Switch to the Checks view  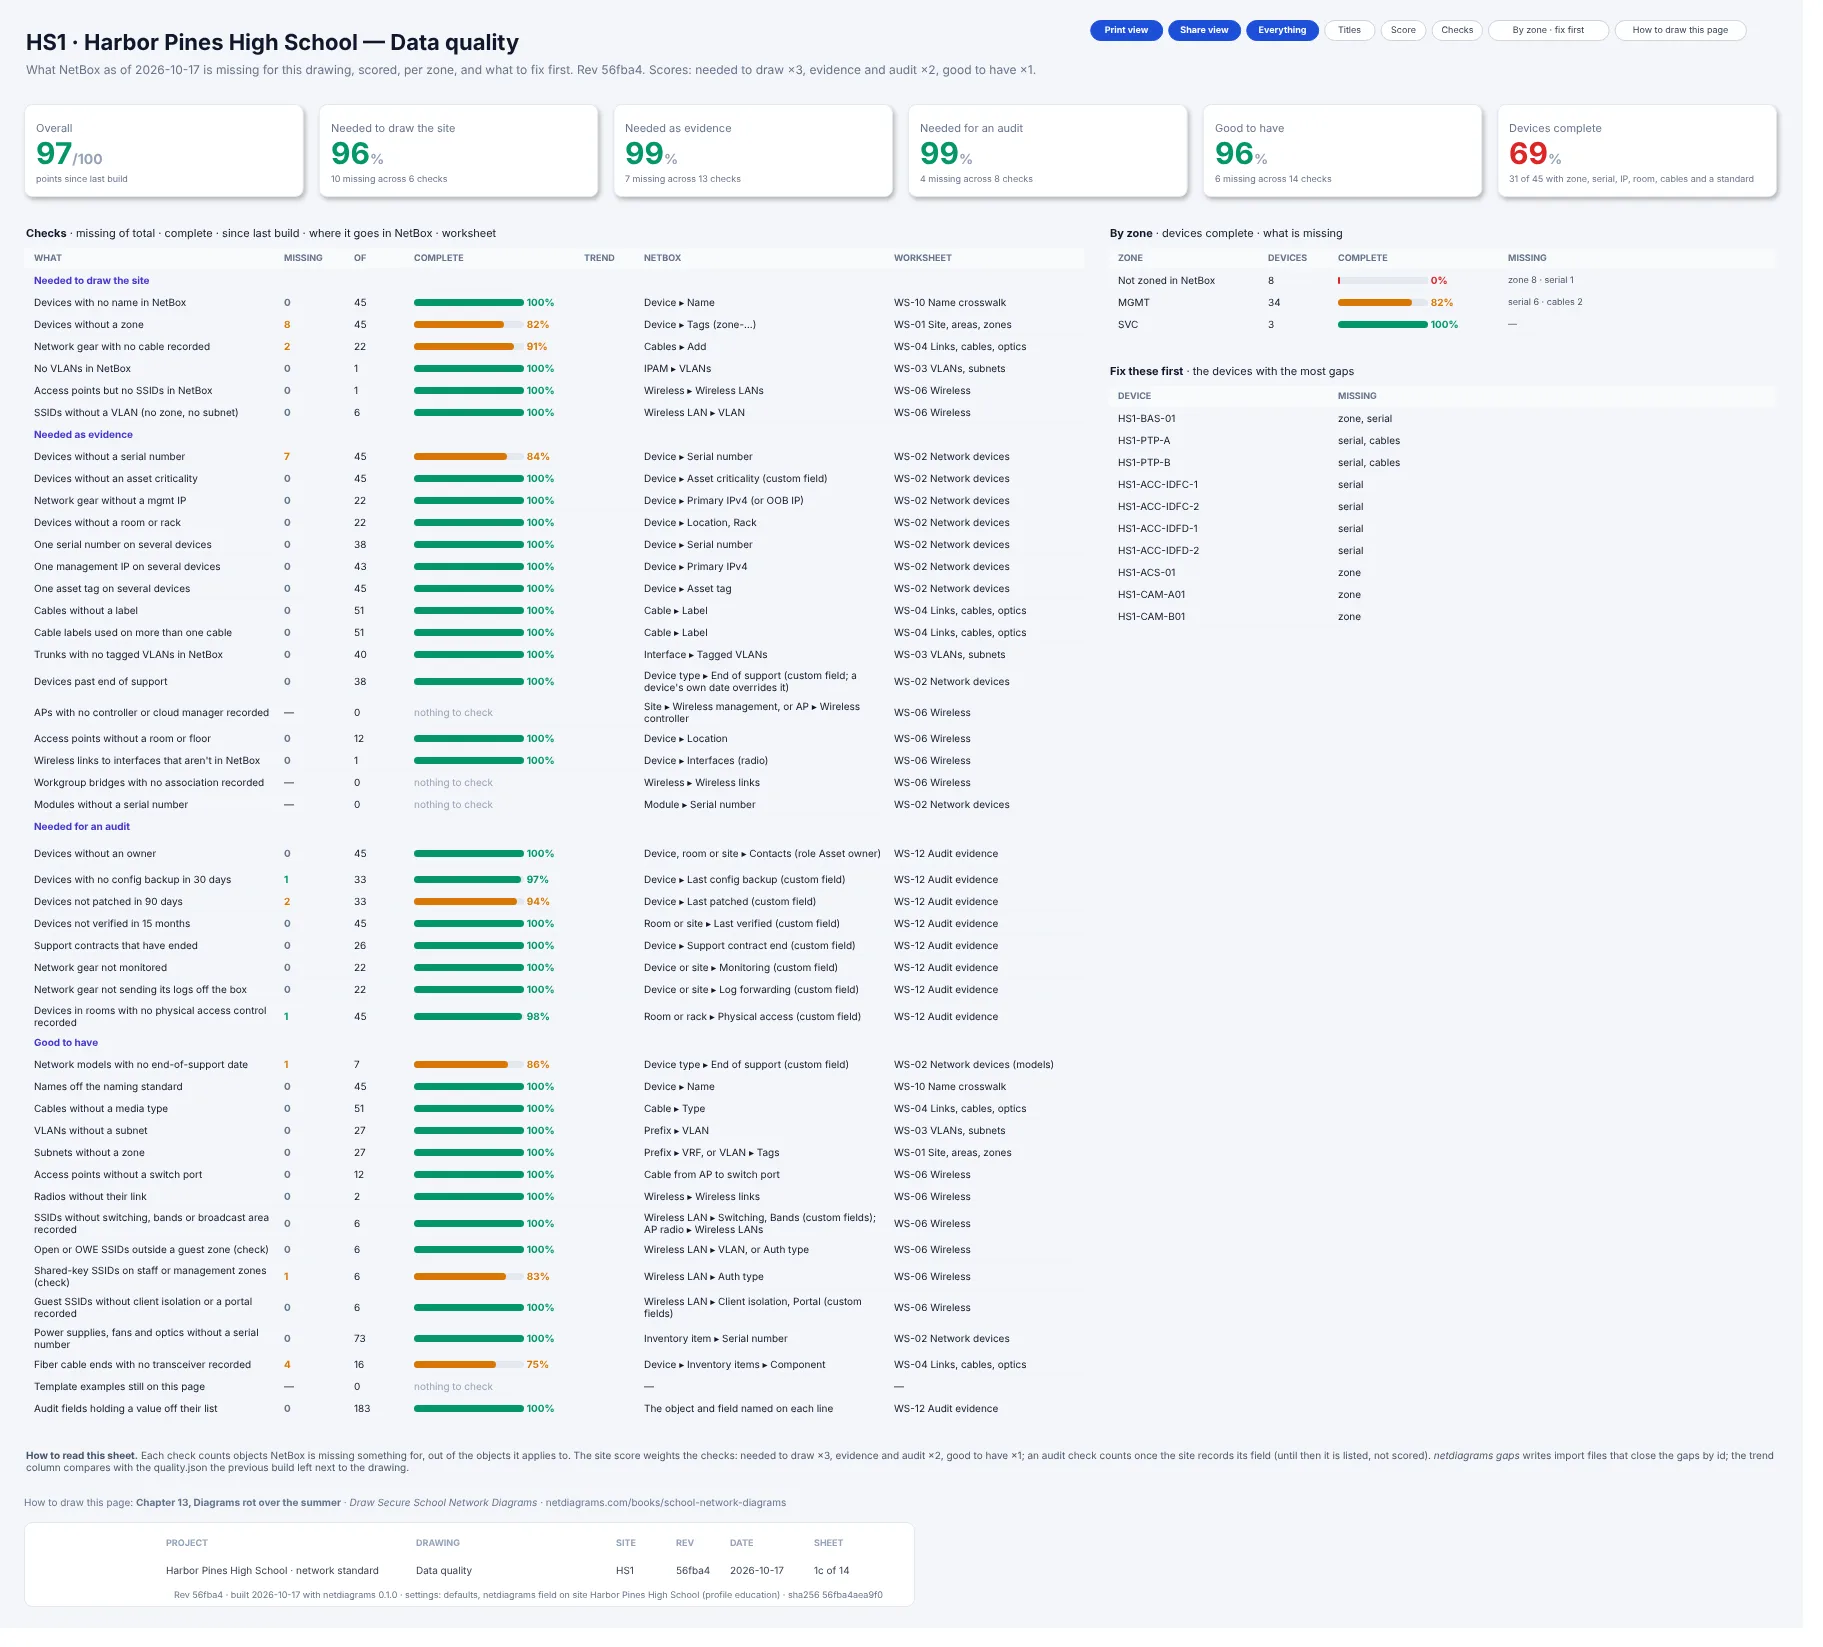[1457, 30]
